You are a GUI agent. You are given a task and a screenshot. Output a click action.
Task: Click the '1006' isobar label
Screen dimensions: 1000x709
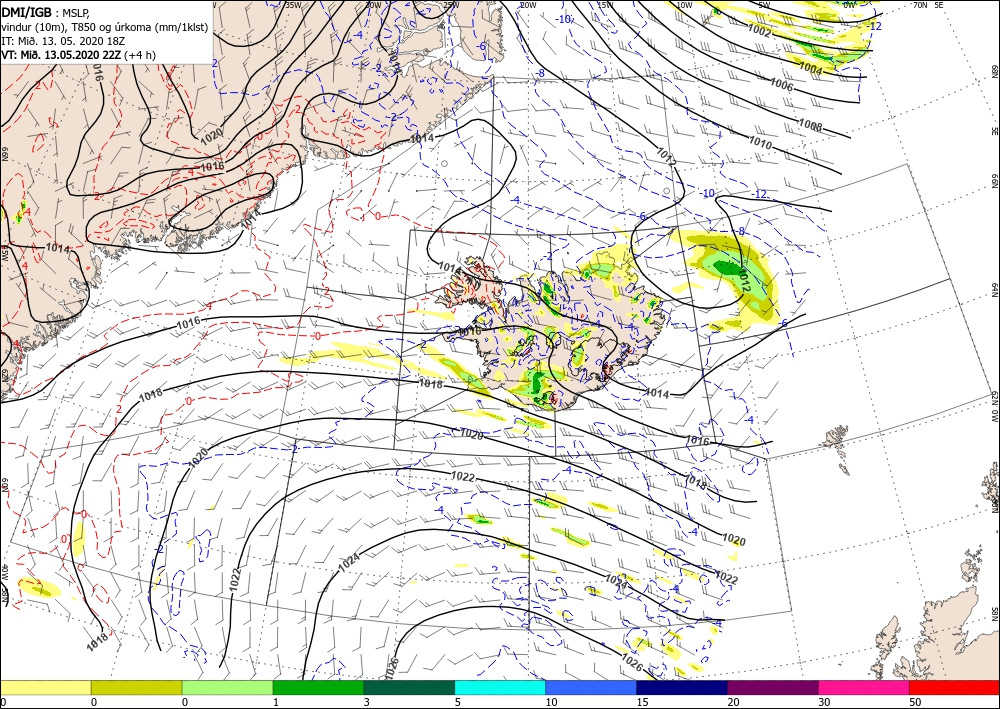click(781, 84)
